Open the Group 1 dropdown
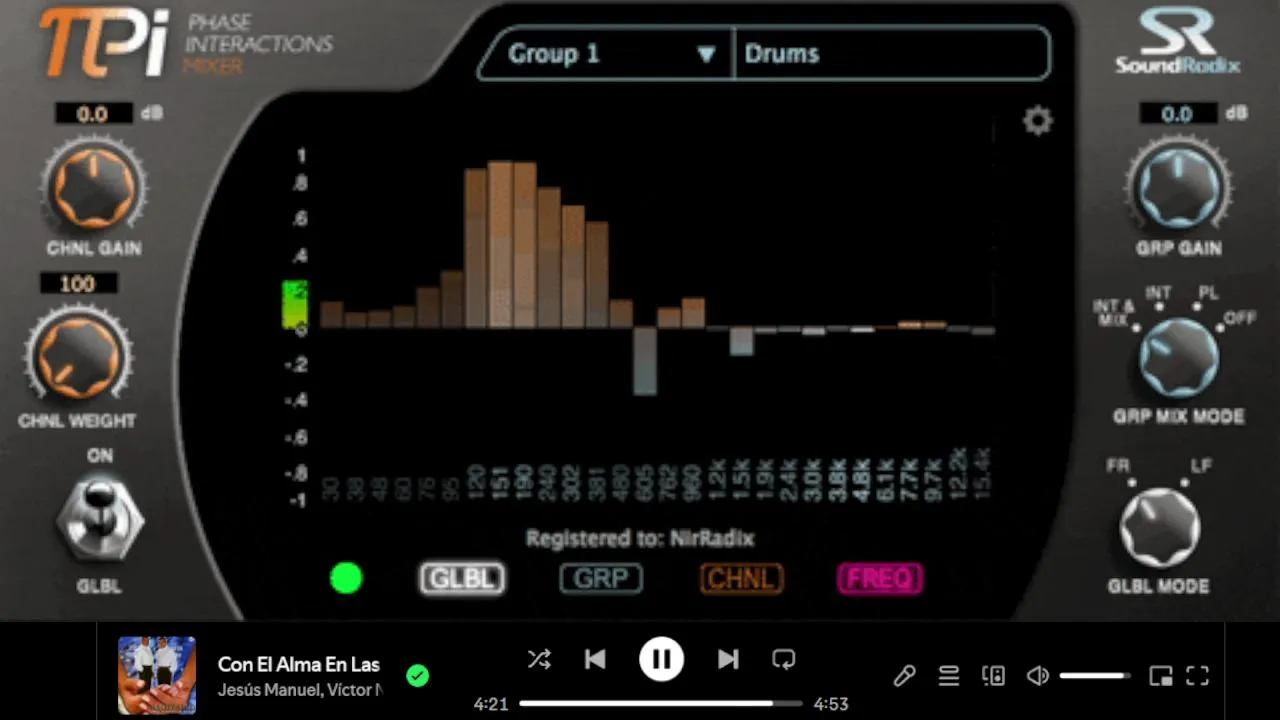Screen dimensions: 1280x720 point(606,54)
